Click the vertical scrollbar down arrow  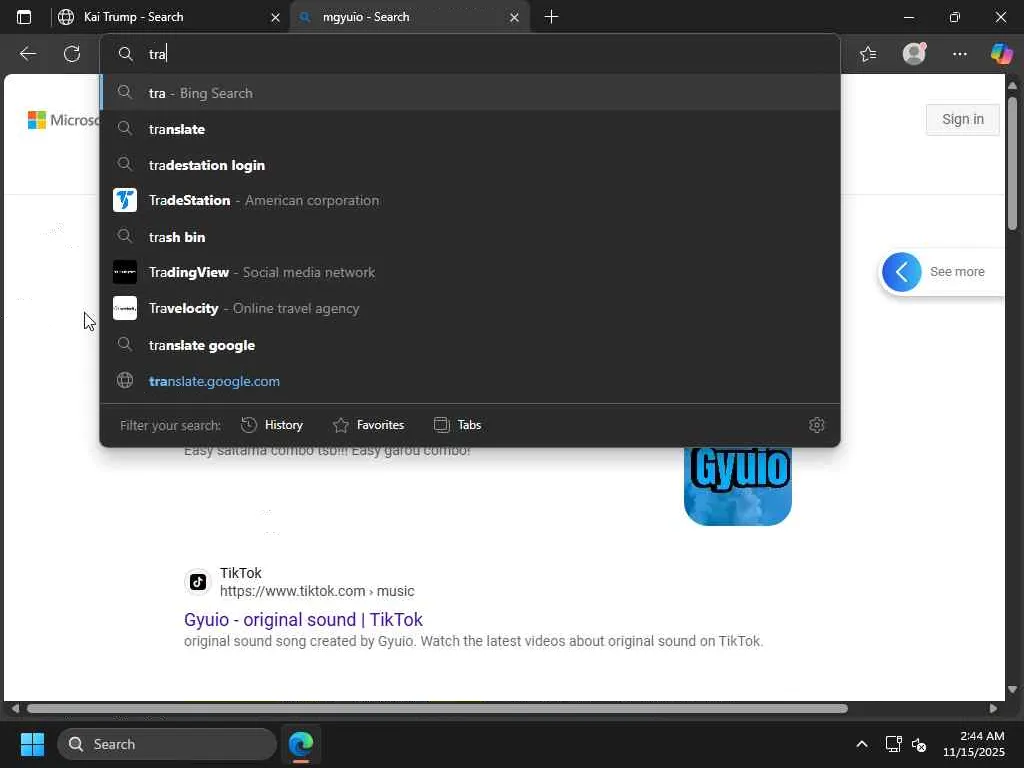(1013, 690)
